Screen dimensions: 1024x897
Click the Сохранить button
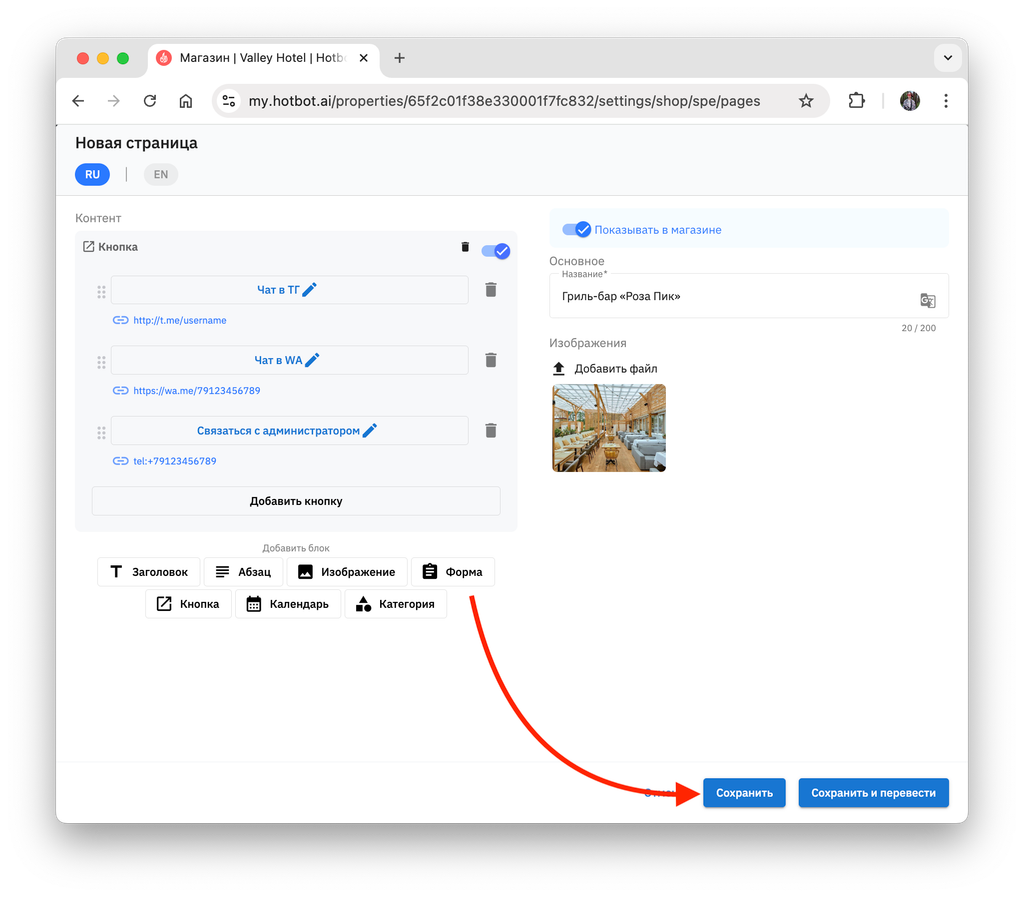tap(744, 793)
